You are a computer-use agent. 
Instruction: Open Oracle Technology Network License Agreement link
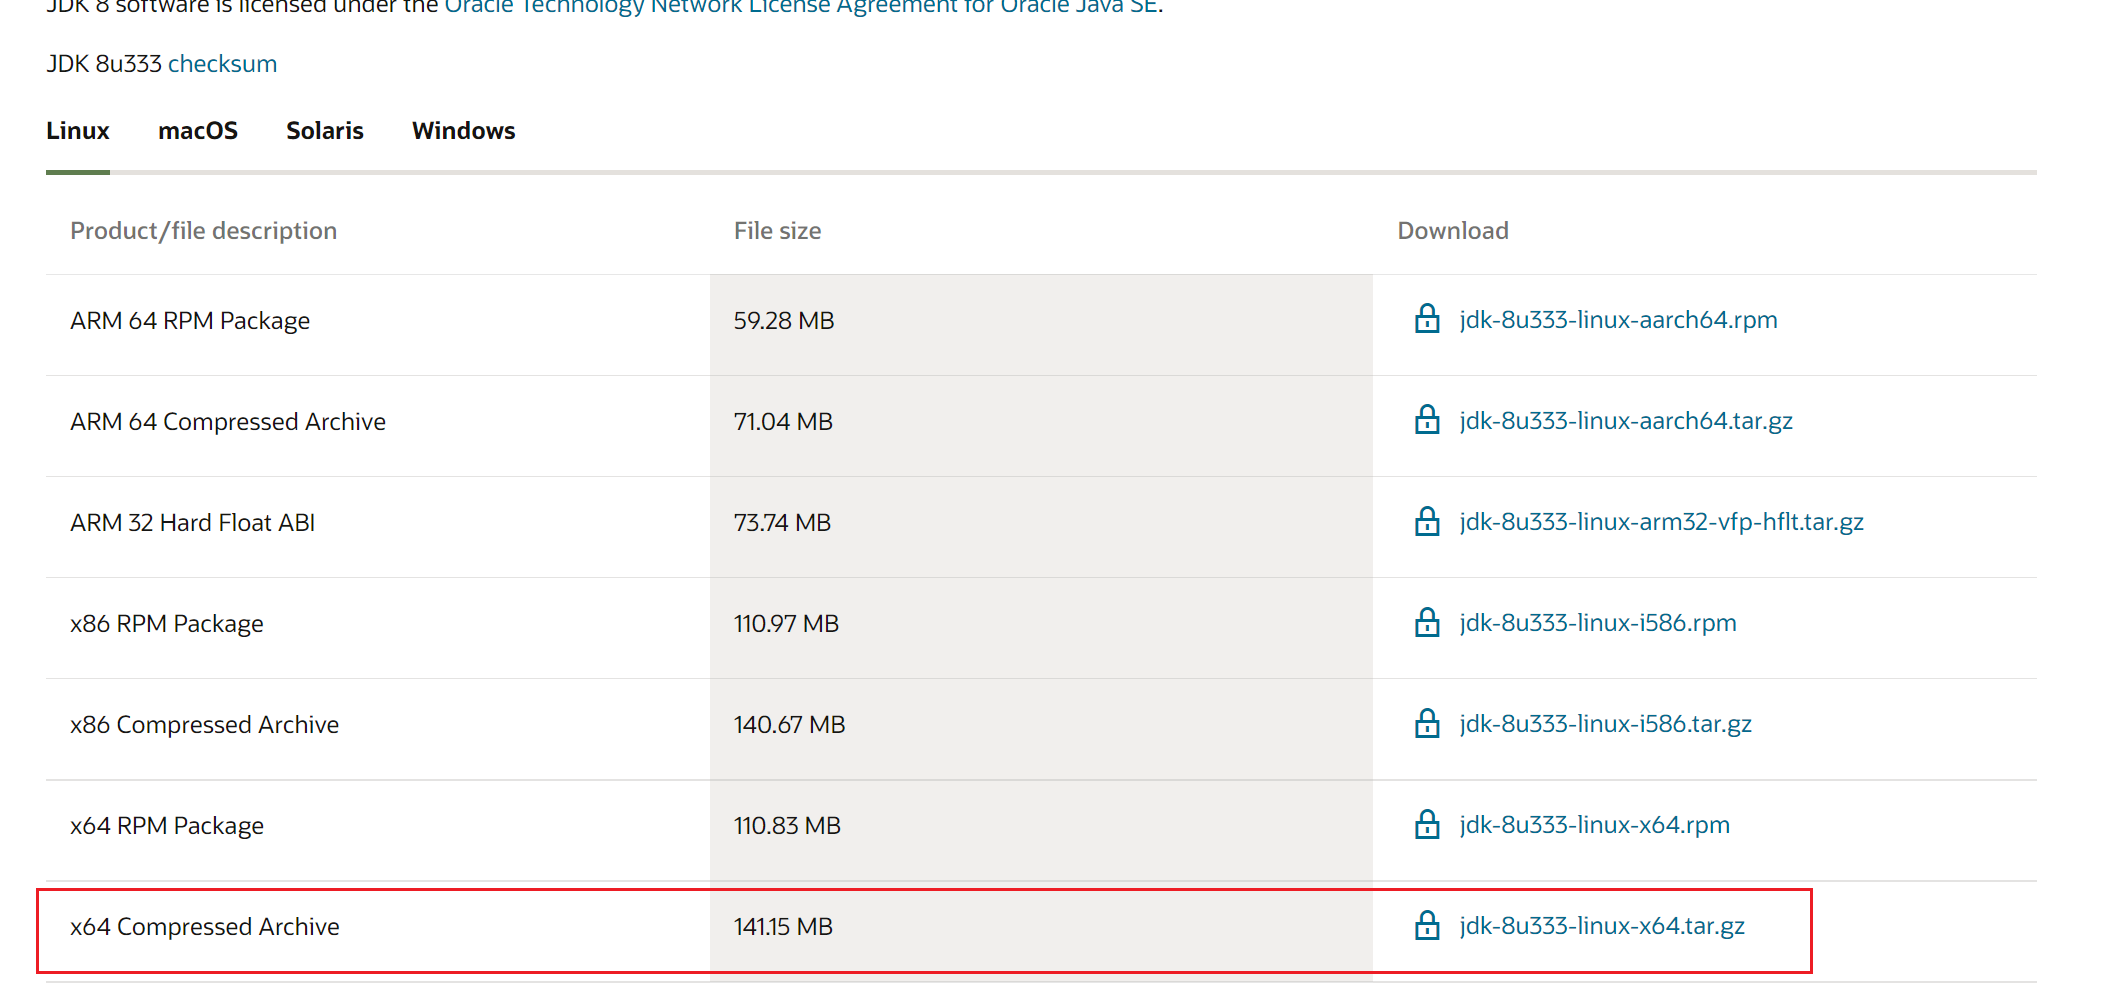(802, 8)
